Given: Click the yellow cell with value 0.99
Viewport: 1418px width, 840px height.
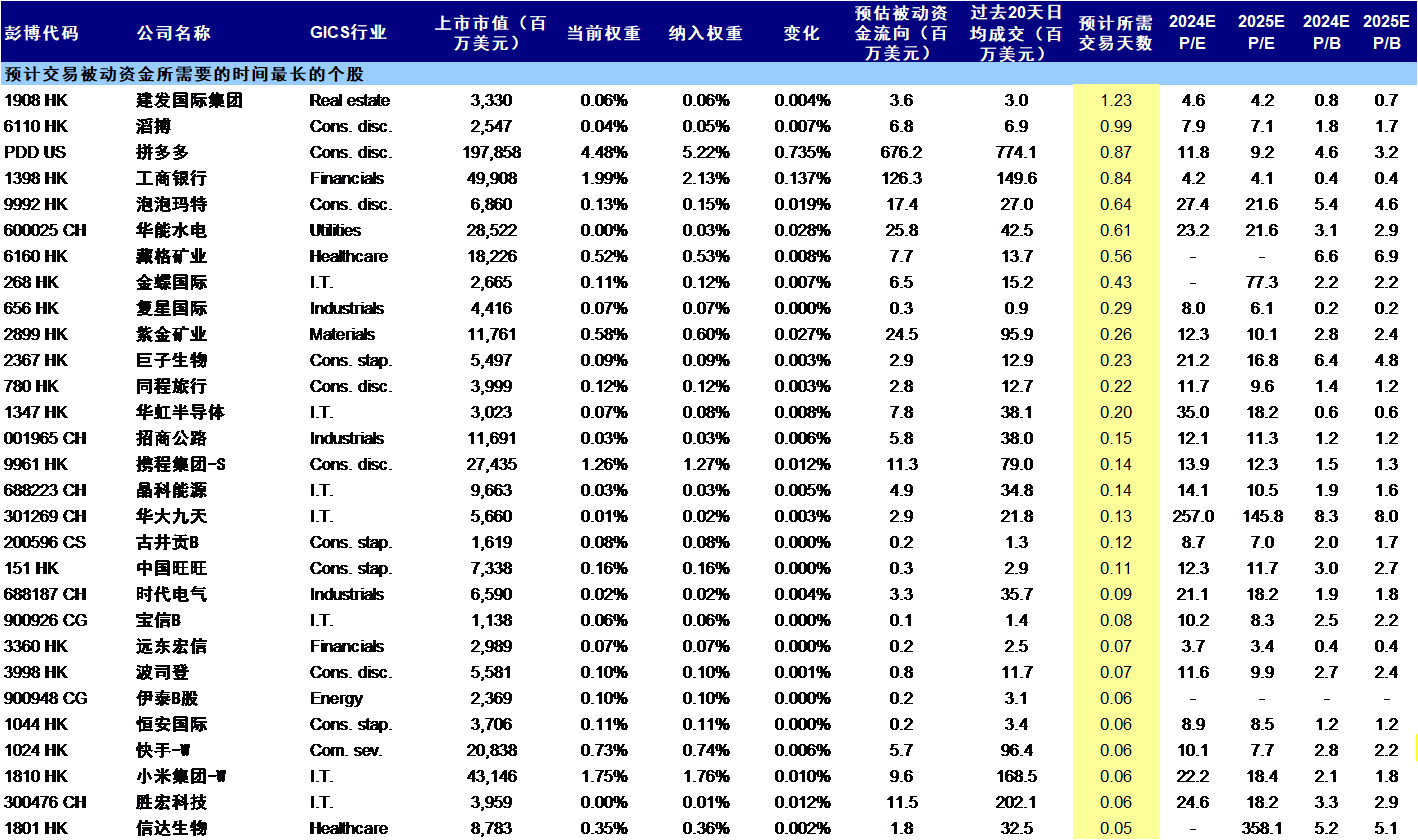Looking at the screenshot, I should tap(1116, 126).
